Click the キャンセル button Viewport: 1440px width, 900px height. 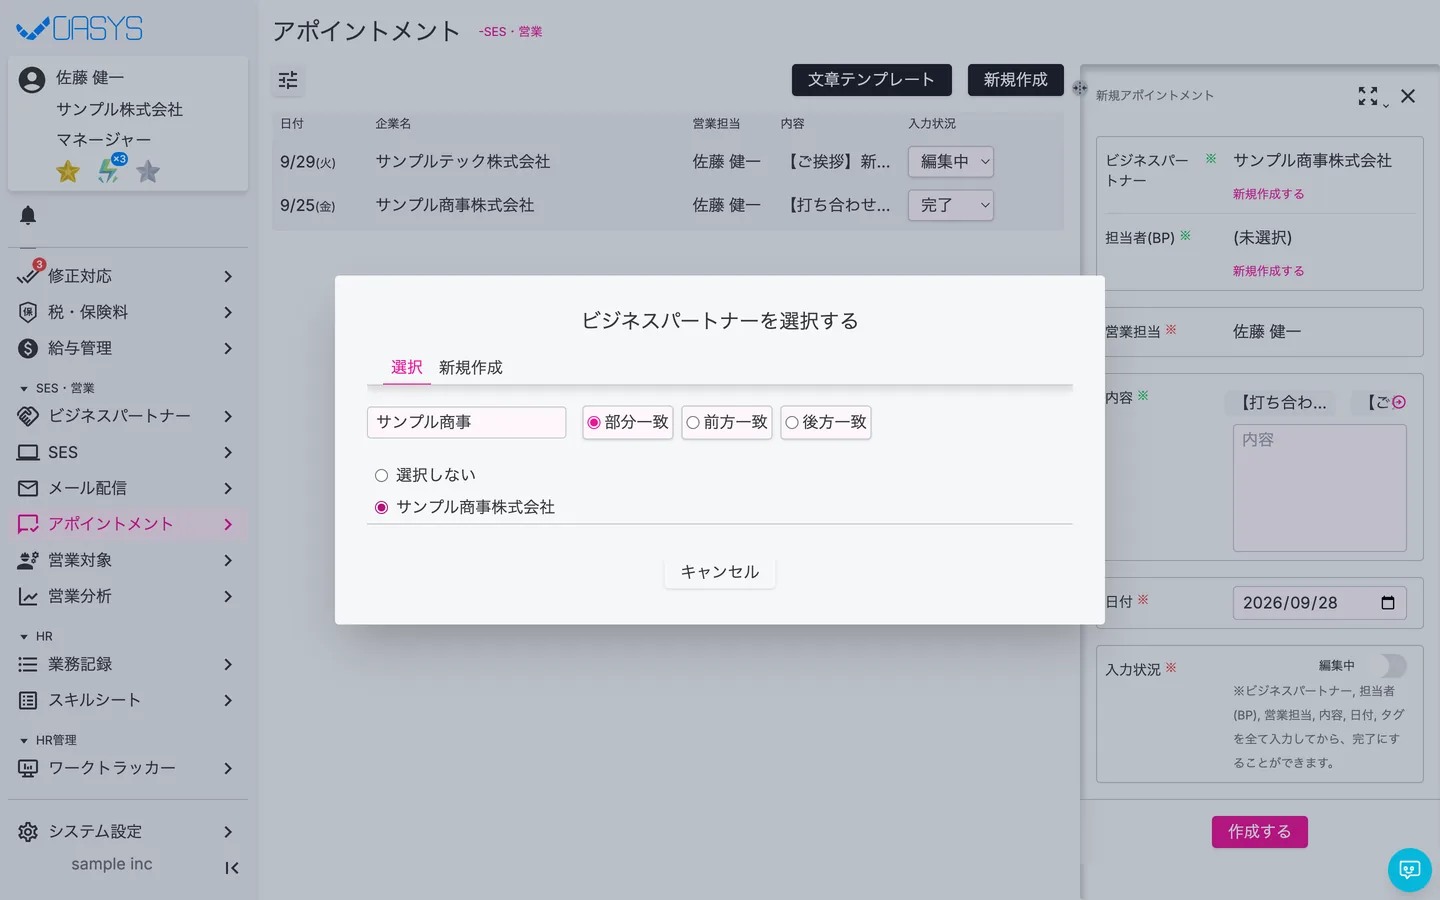(720, 572)
